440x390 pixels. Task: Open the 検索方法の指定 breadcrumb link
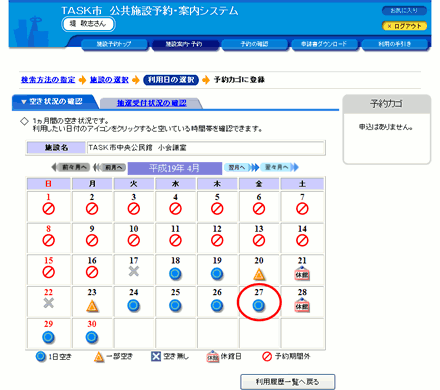pyautogui.click(x=48, y=80)
